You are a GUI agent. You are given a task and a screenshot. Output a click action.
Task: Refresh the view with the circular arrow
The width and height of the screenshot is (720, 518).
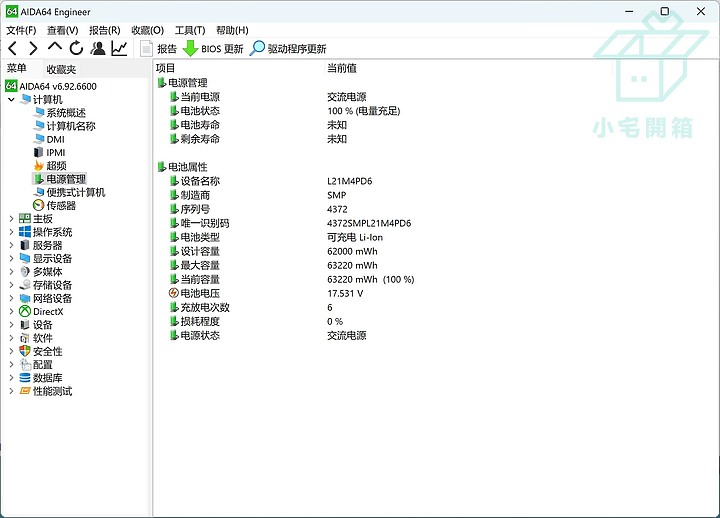(x=76, y=48)
